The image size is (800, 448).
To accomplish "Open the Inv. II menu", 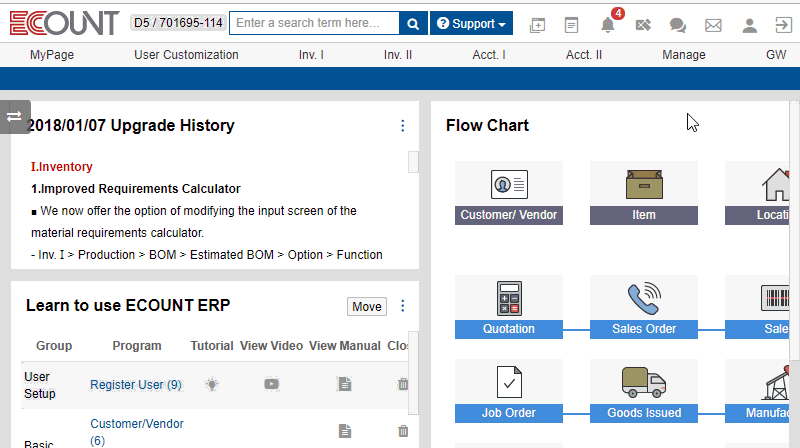I will (398, 55).
